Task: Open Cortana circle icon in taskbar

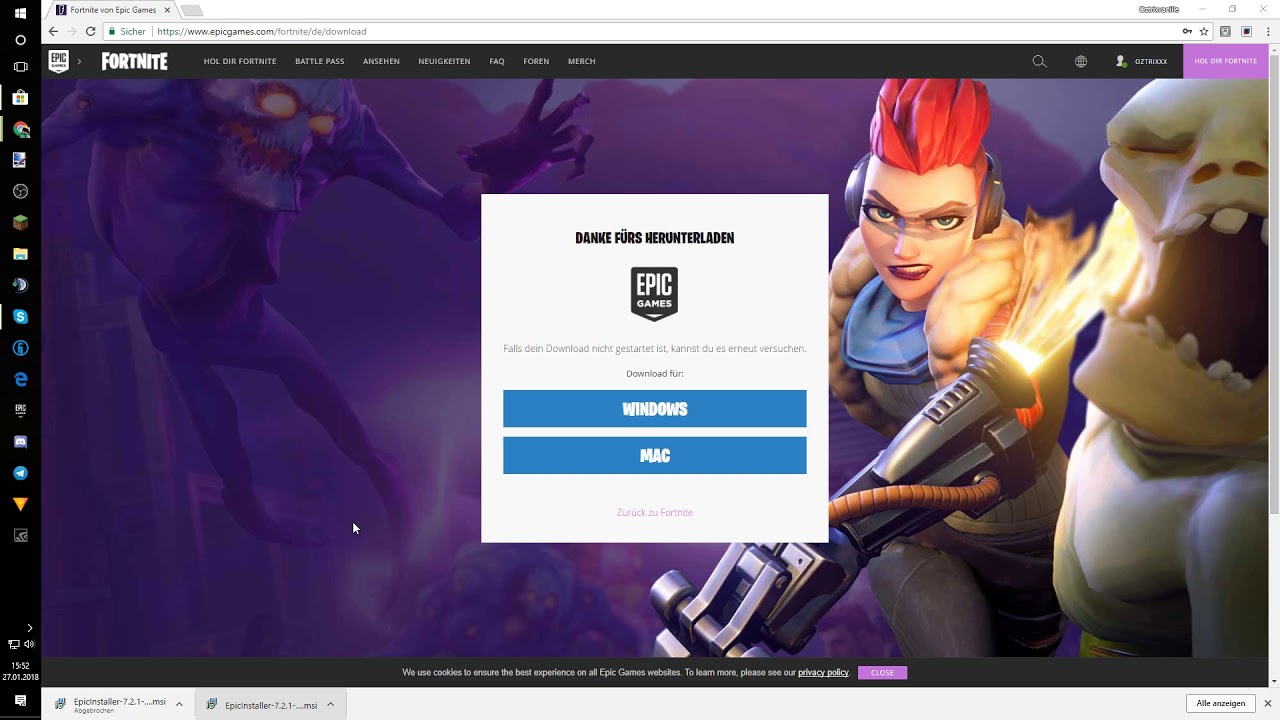Action: 20,40
